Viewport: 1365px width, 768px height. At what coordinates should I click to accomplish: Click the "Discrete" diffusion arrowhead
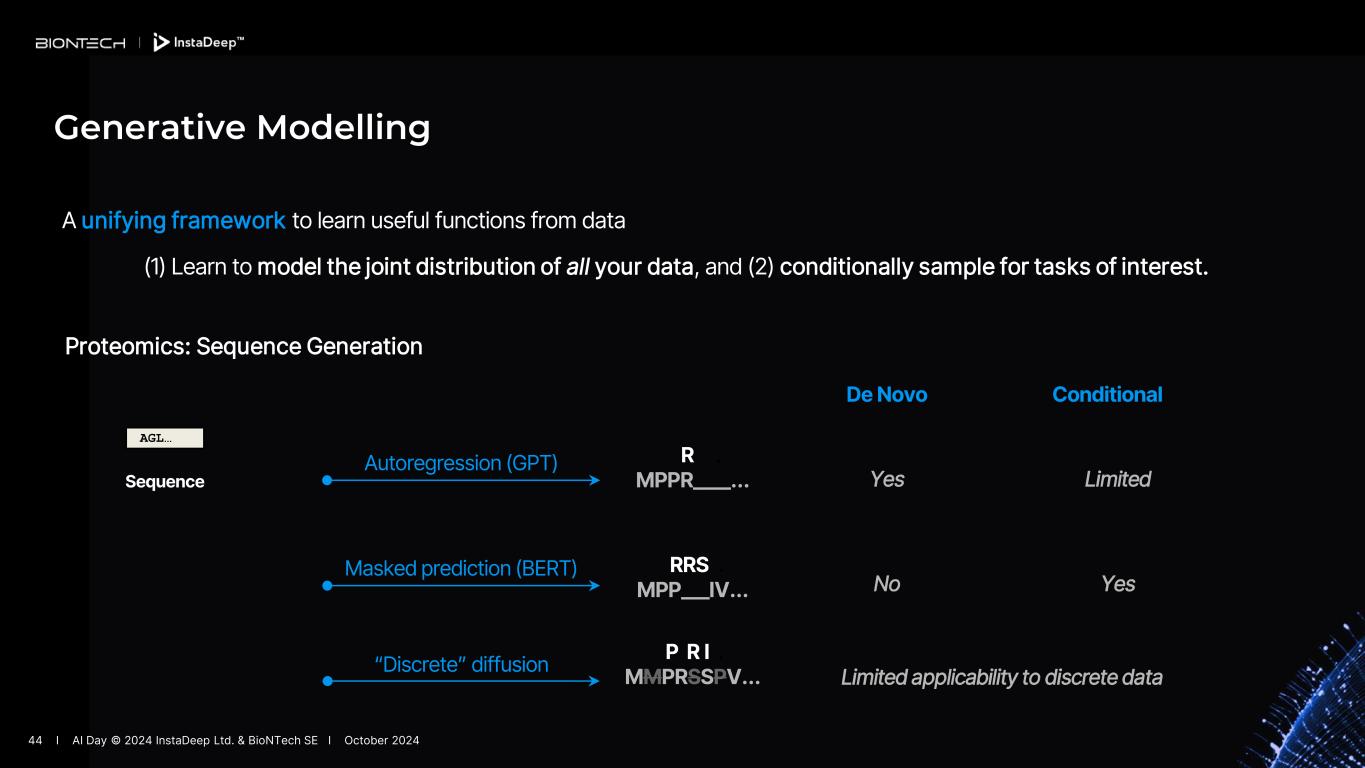594,682
